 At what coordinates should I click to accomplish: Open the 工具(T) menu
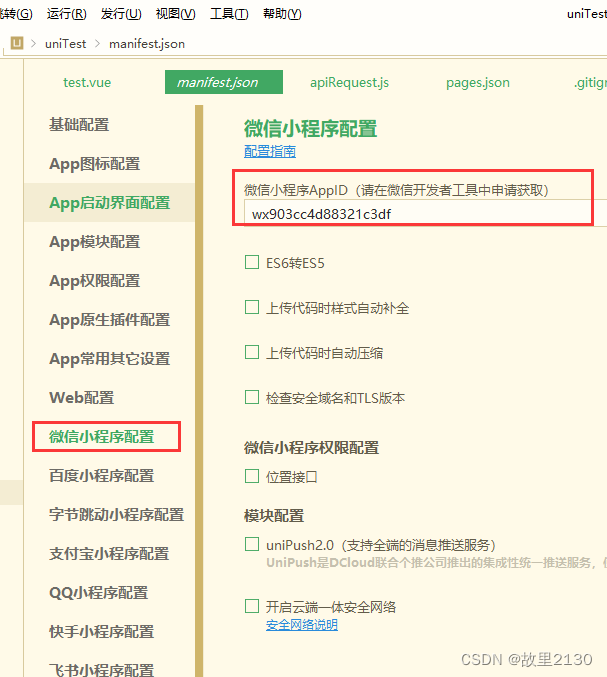click(x=229, y=14)
